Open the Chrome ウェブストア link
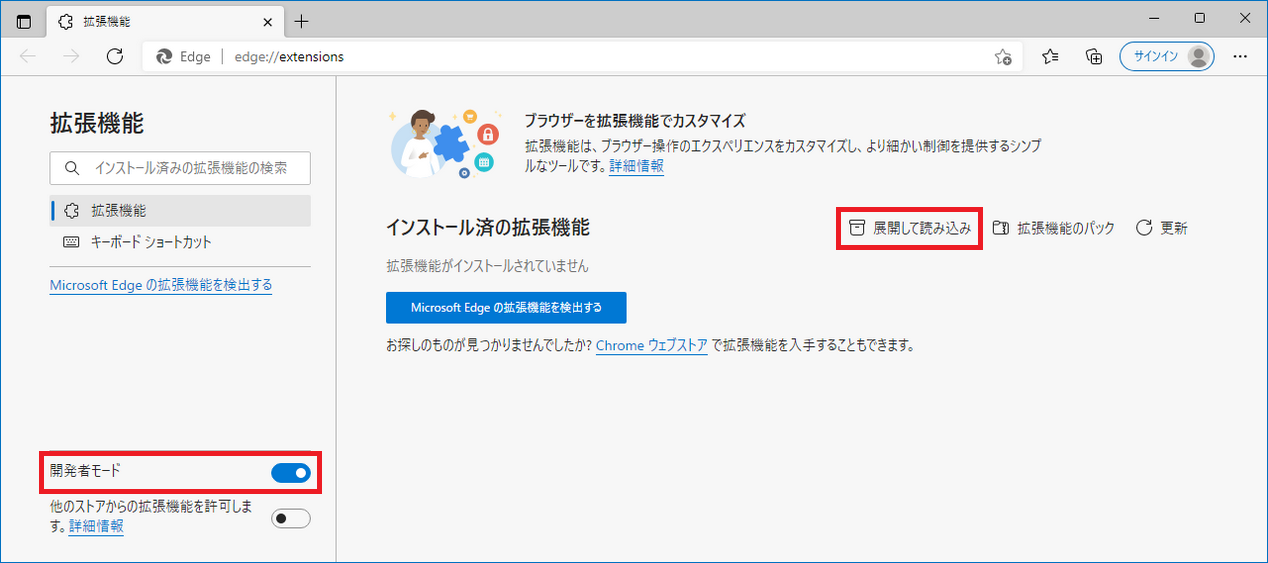Viewport: 1268px width, 563px height. click(652, 345)
